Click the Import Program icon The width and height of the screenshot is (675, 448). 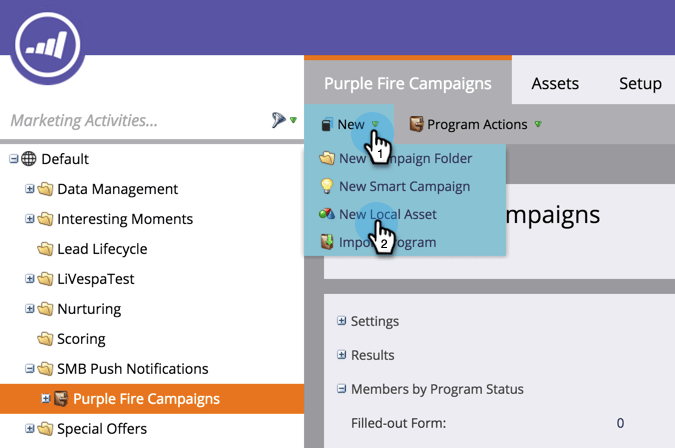pos(327,242)
